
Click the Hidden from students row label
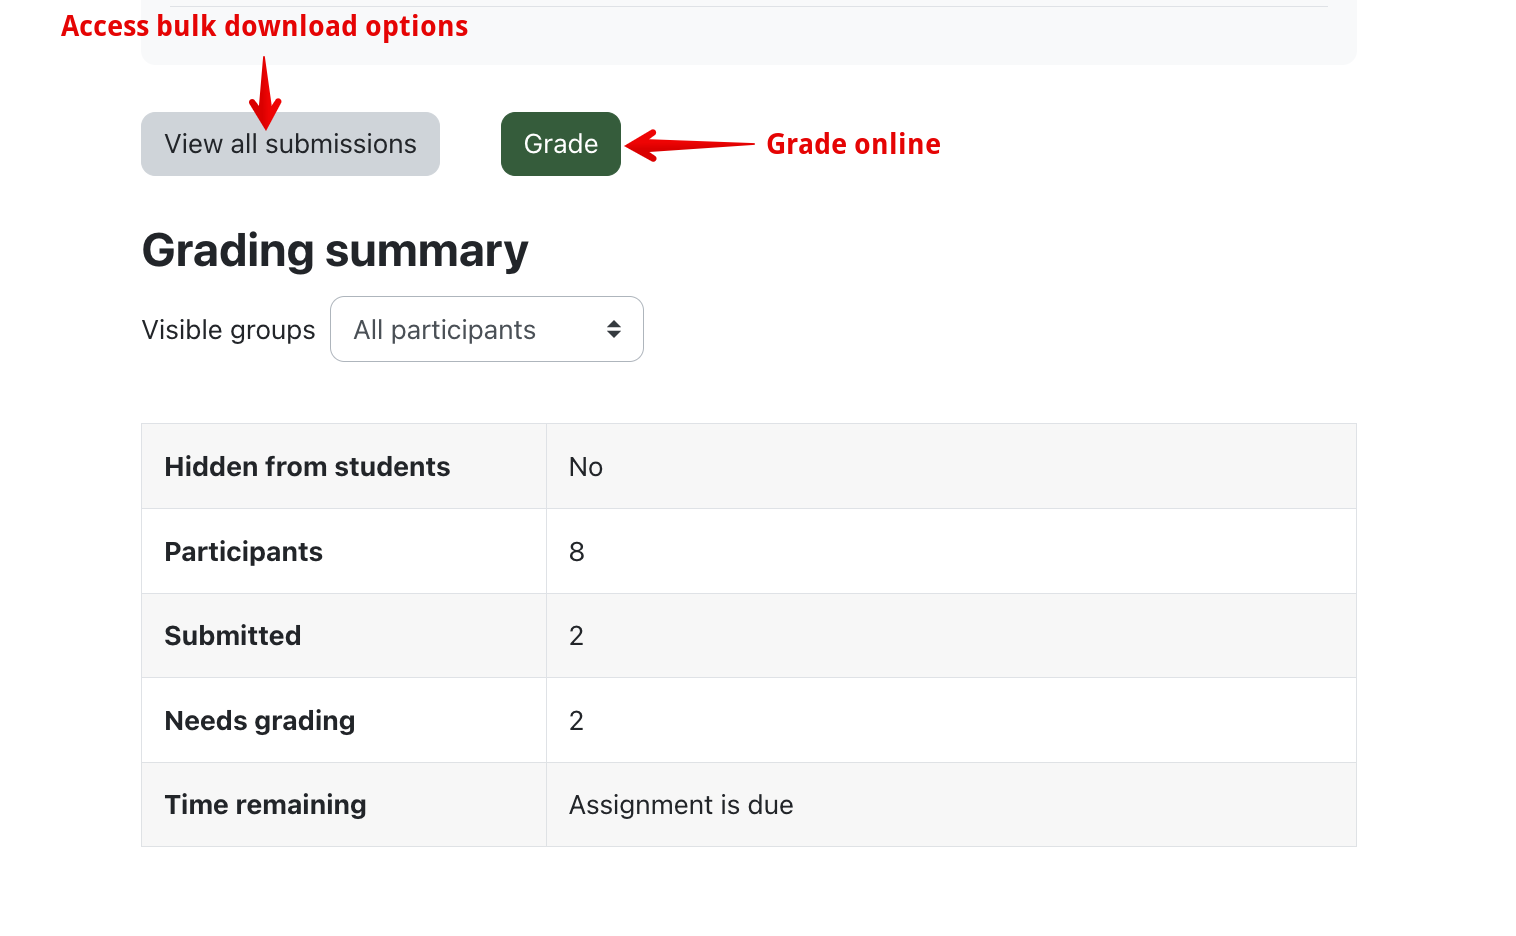(x=307, y=467)
